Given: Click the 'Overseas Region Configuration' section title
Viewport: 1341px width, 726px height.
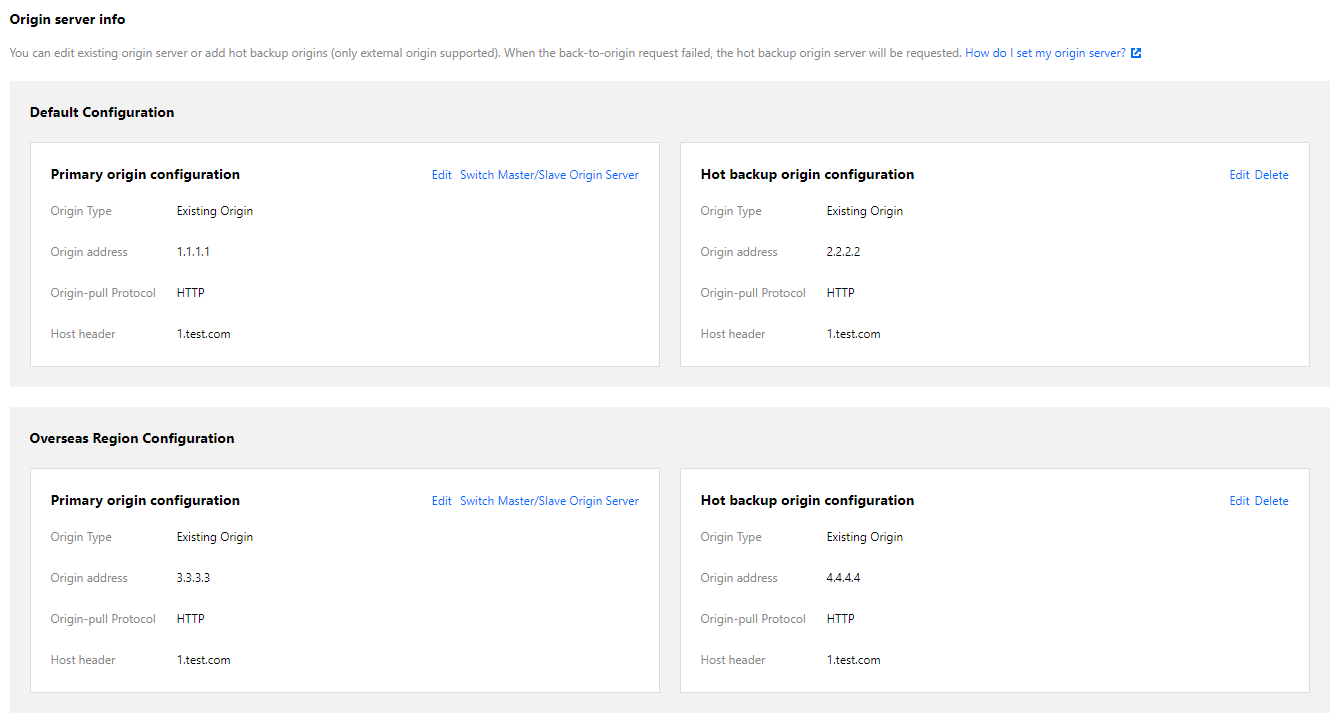Looking at the screenshot, I should coord(132,438).
